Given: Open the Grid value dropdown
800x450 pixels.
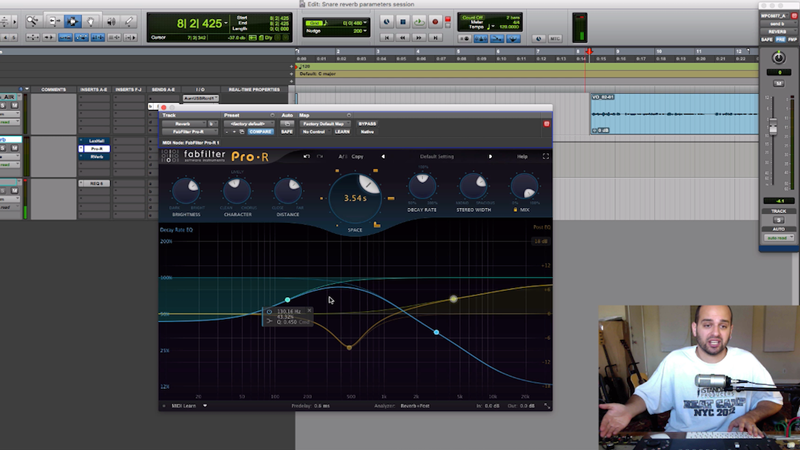Looking at the screenshot, I should pos(365,23).
